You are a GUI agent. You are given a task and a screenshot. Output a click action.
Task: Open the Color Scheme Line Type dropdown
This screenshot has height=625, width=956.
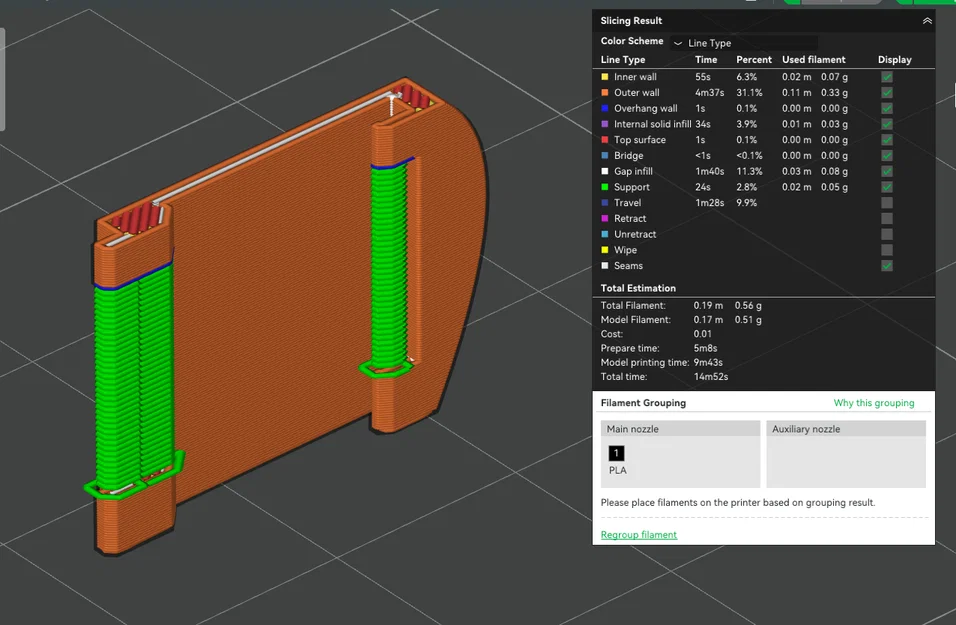(x=744, y=43)
